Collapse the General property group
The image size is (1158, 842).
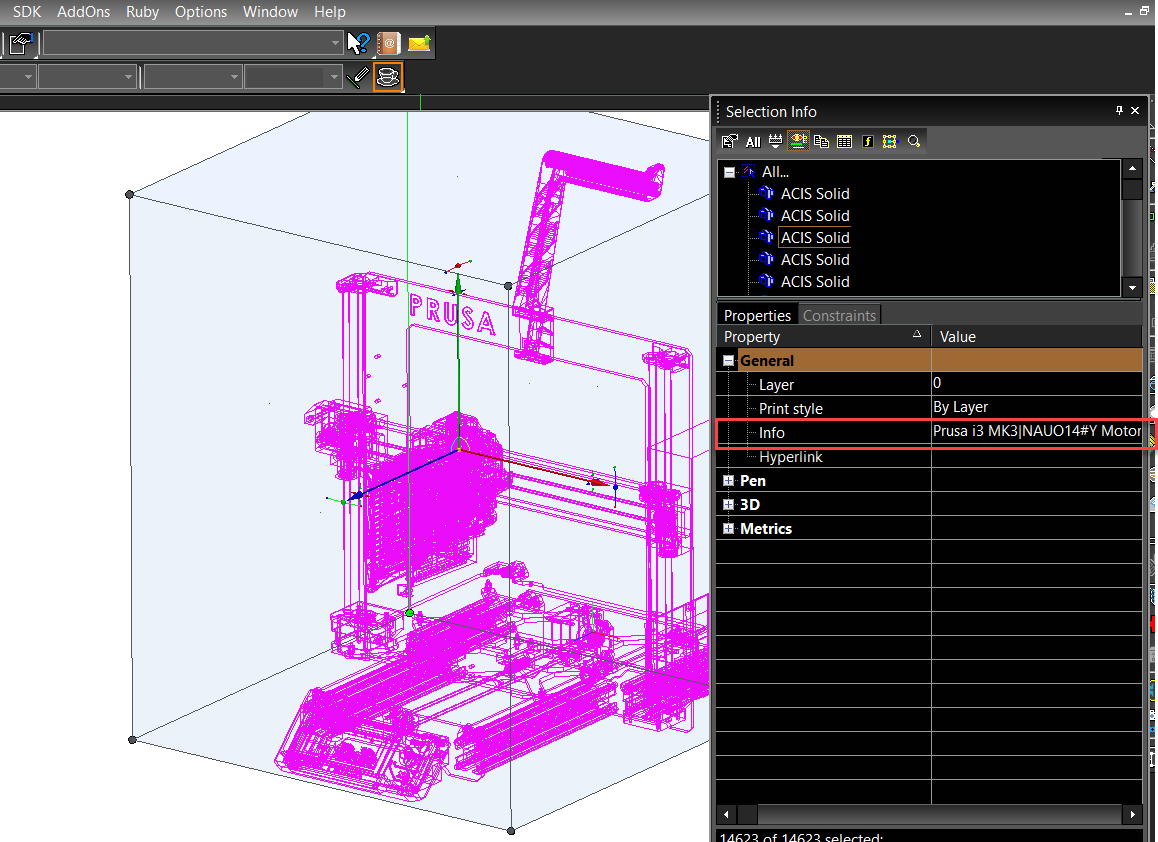coord(729,360)
